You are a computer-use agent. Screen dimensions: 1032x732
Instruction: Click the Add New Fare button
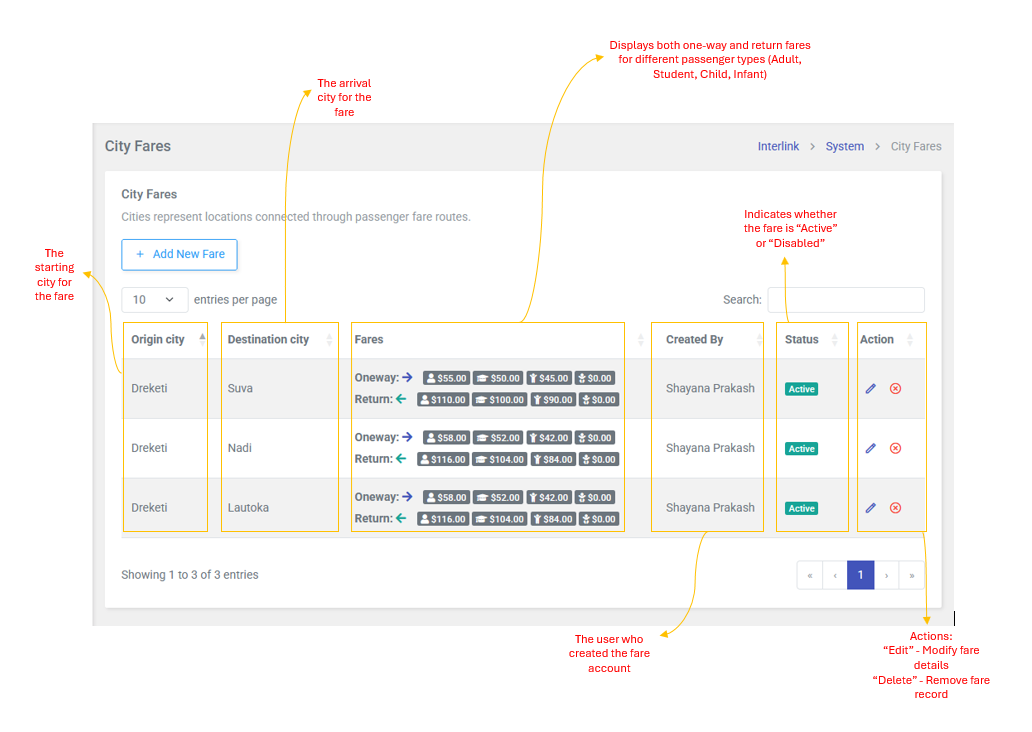click(179, 254)
